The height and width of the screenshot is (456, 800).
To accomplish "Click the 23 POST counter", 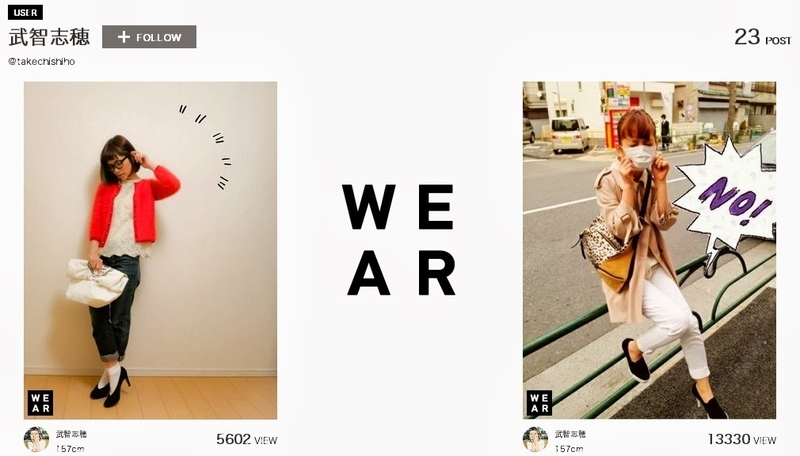I will click(x=763, y=37).
